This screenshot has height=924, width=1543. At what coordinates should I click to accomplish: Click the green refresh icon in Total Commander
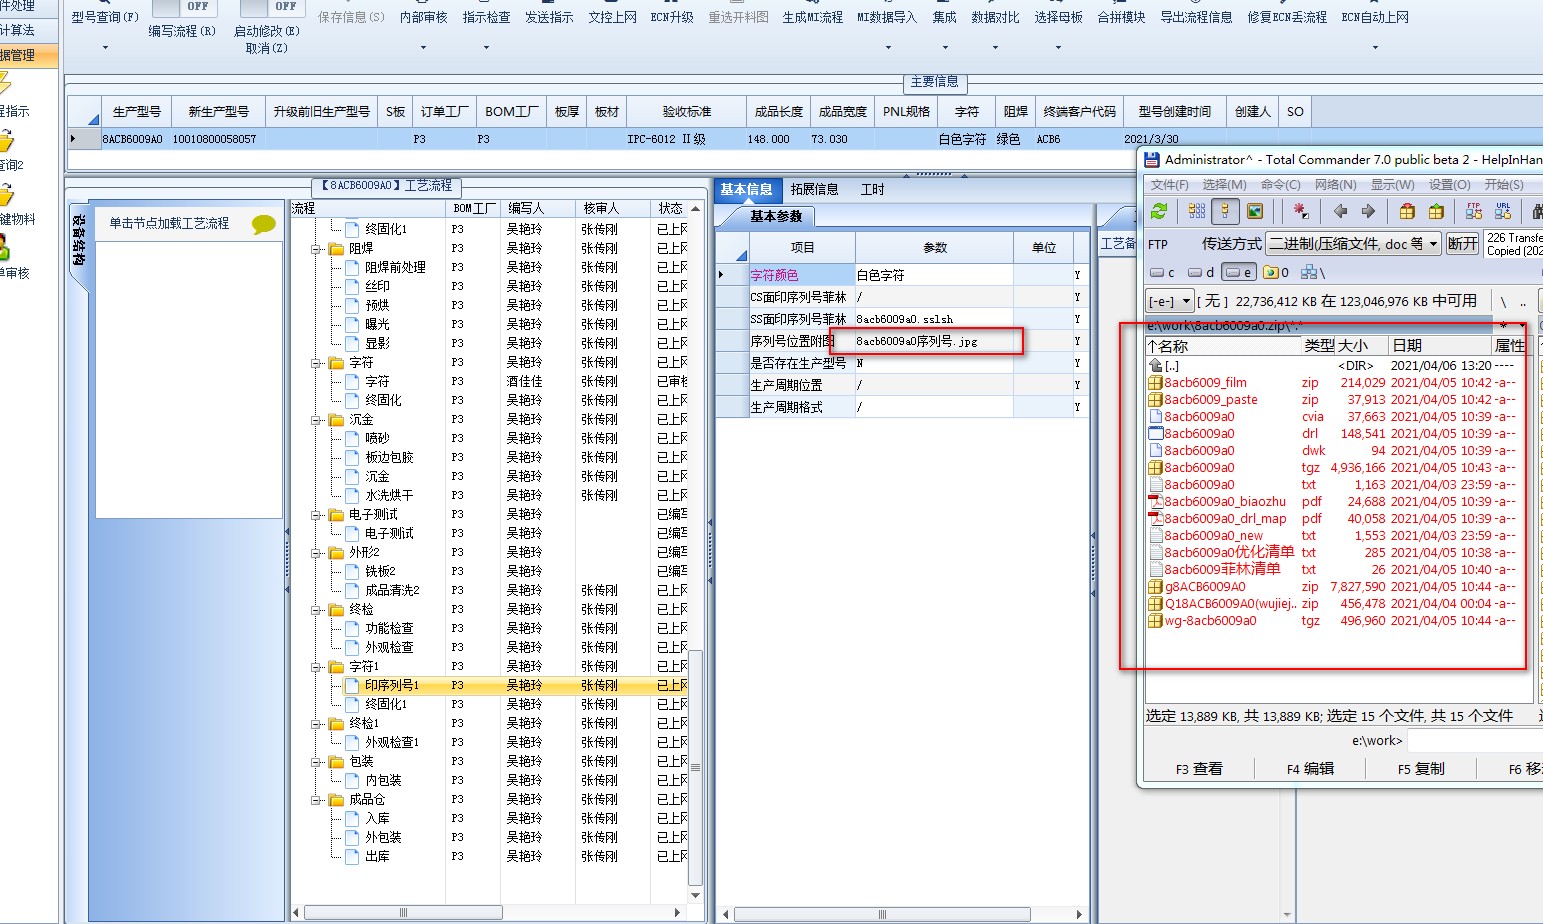(x=1159, y=211)
